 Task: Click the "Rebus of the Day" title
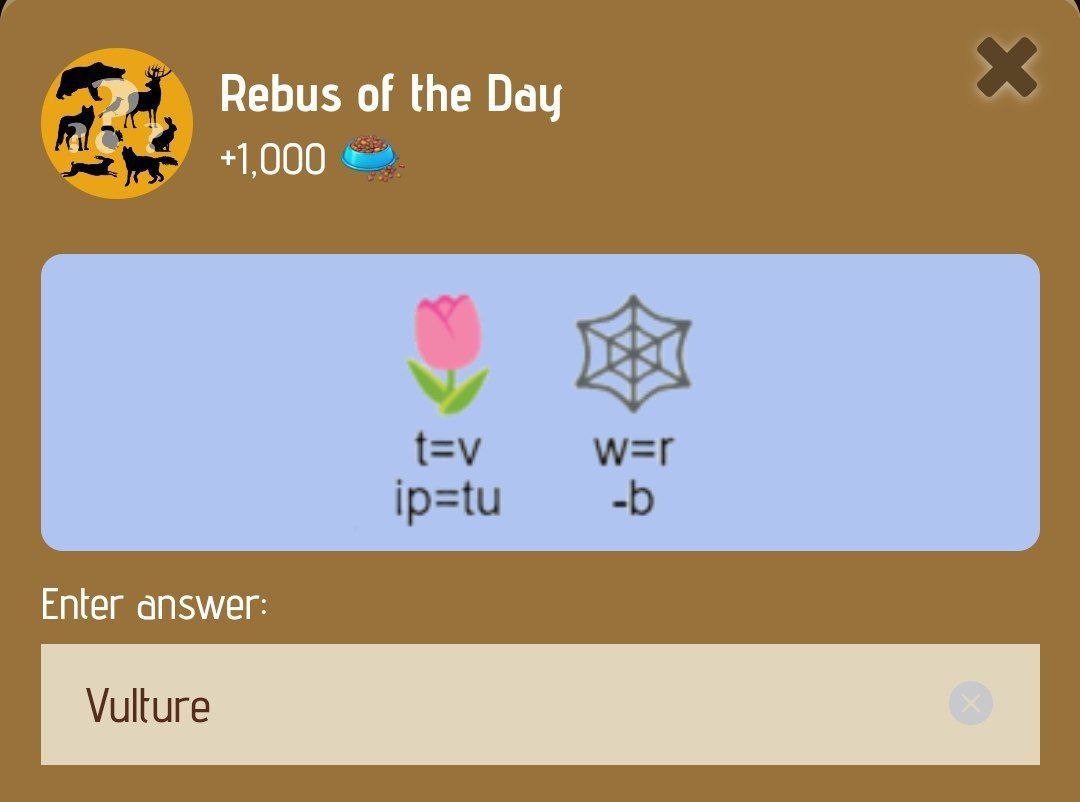click(x=391, y=94)
